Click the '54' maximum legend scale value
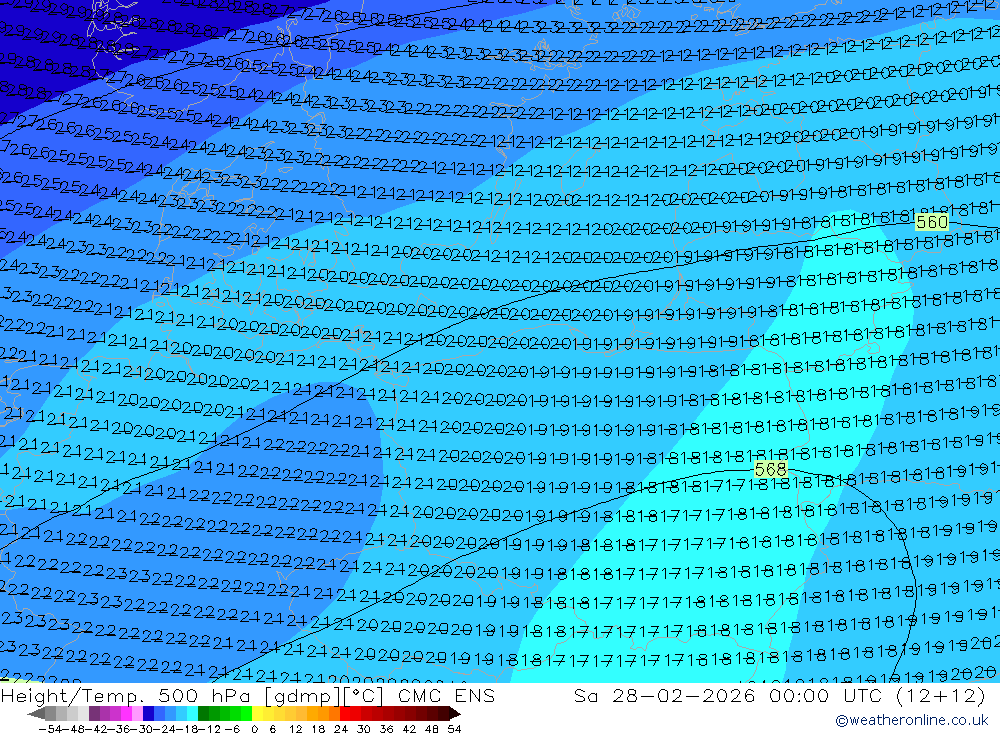Viewport: 1000px width, 733px height. point(454,729)
